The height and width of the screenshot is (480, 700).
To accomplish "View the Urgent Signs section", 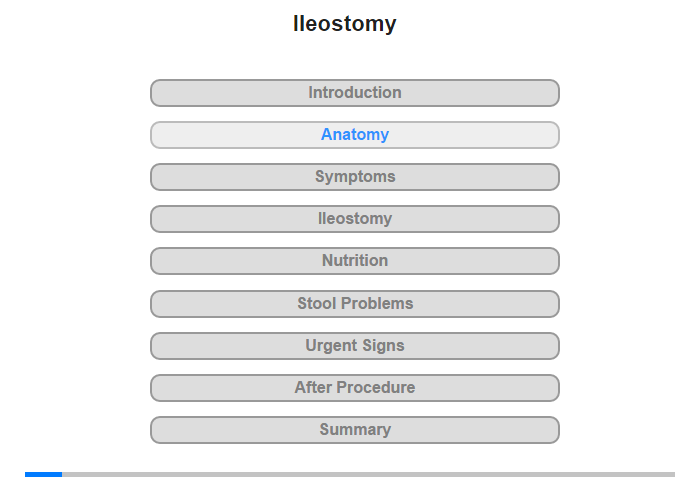I will click(x=355, y=346).
